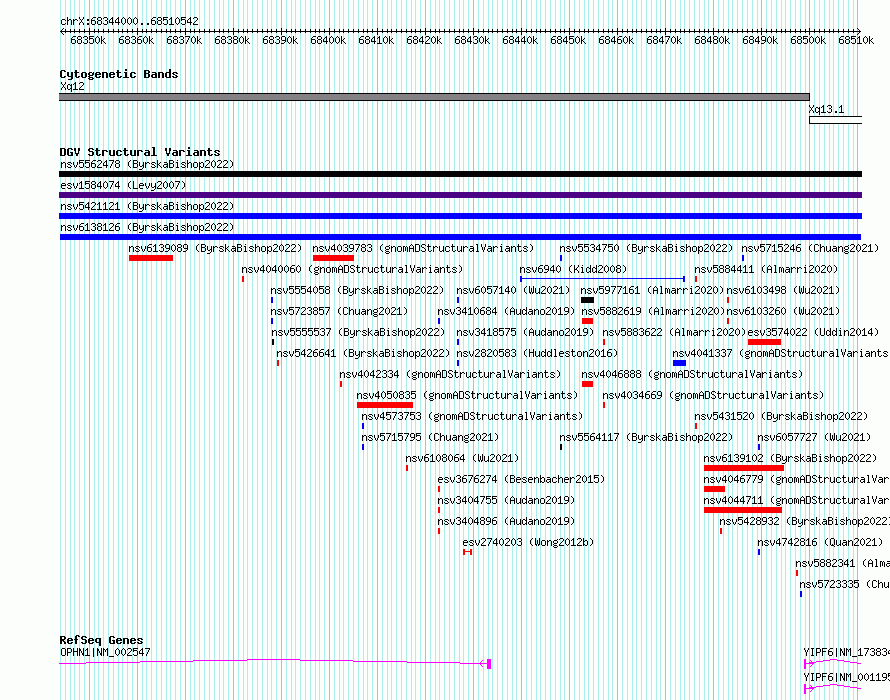
Task: Select nsv5882619 (Almarri2020) label
Action: point(653,312)
